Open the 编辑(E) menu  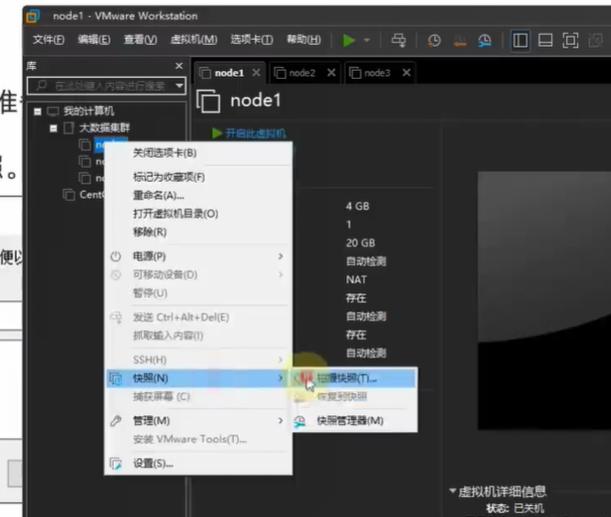coord(94,39)
